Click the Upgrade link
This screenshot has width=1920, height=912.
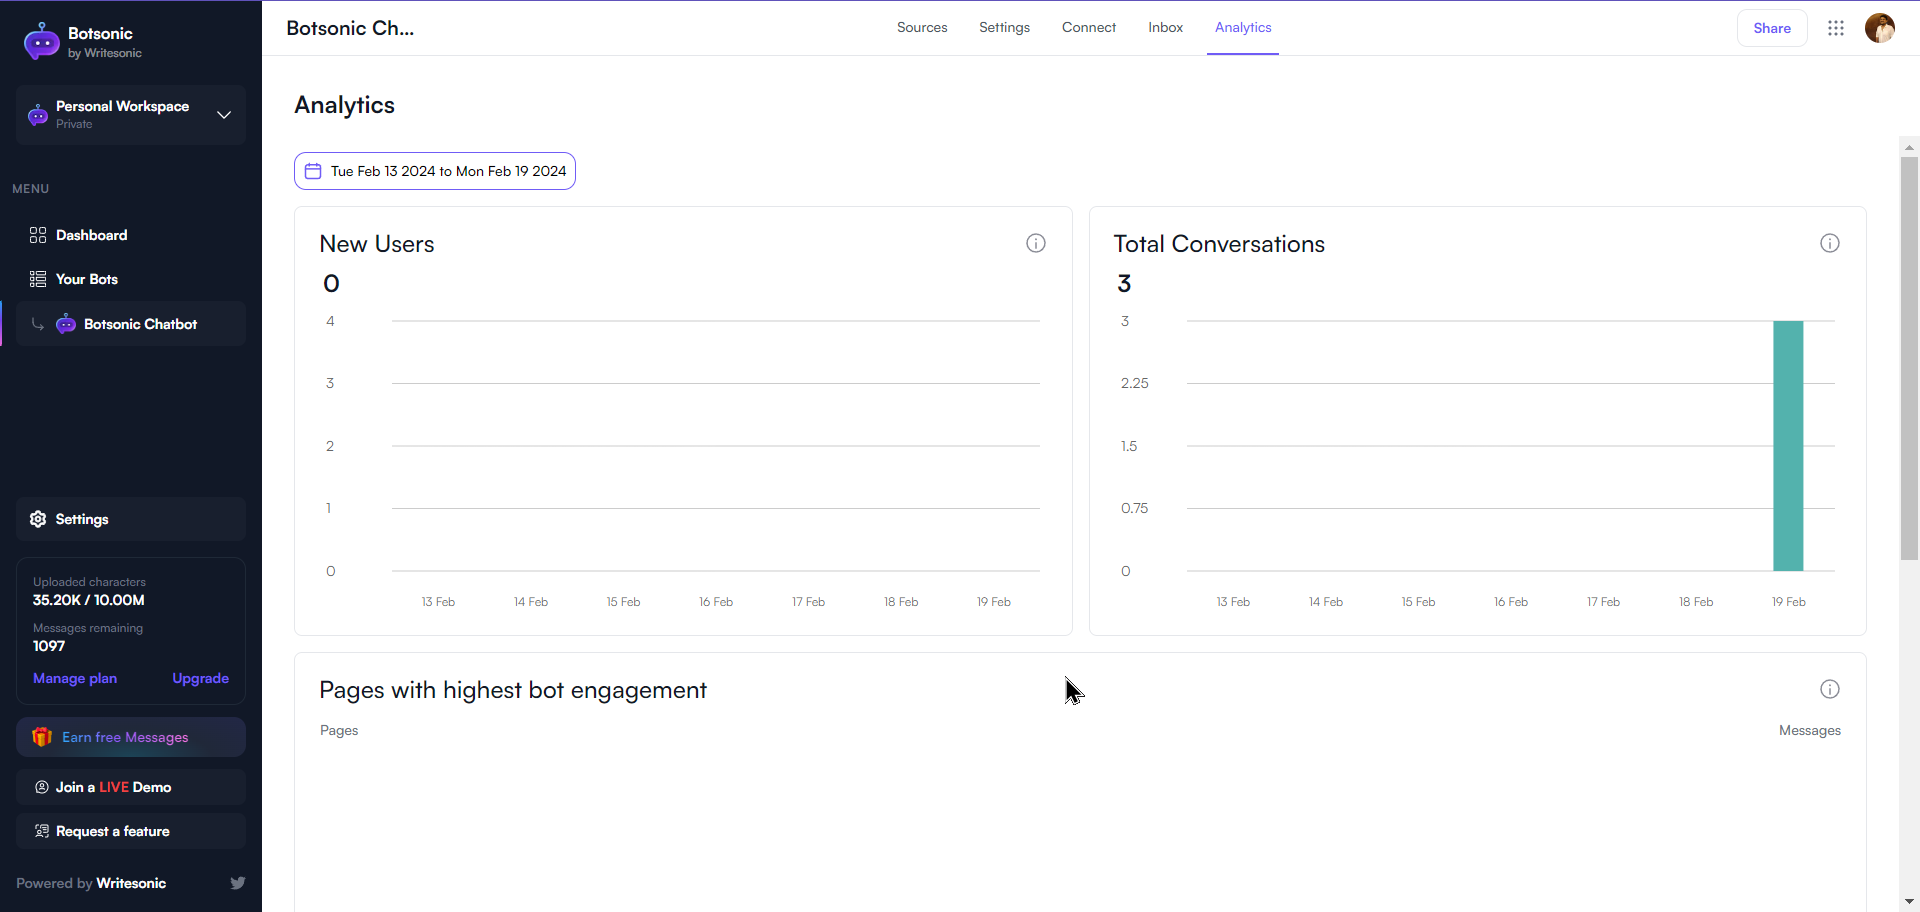tap(200, 678)
